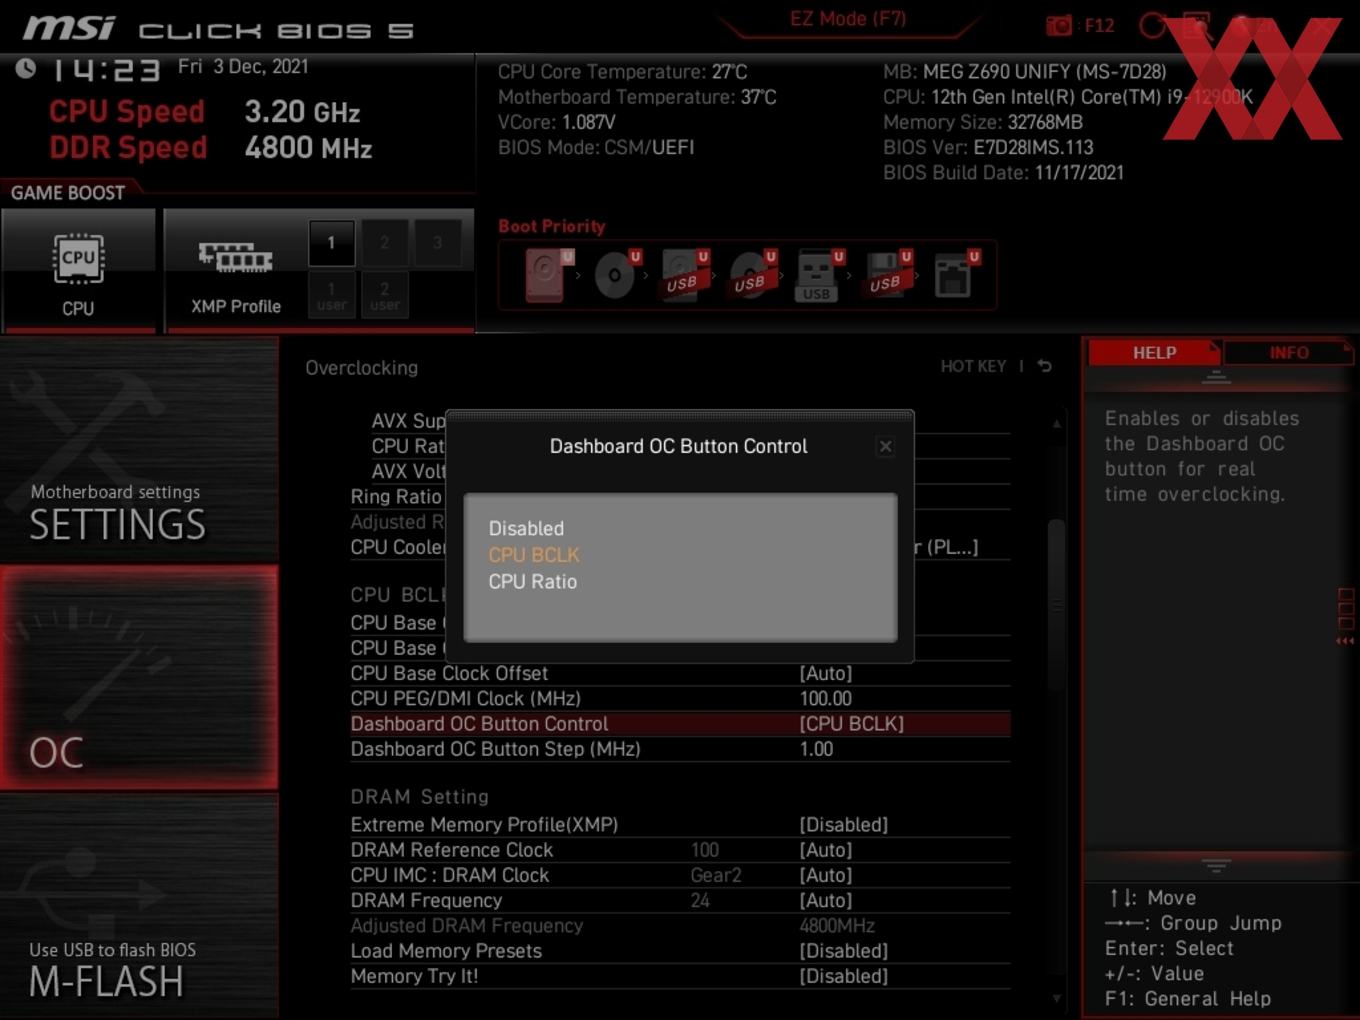1360x1020 pixels.
Task: Click the USB flash key boot icon
Action: coord(819,275)
